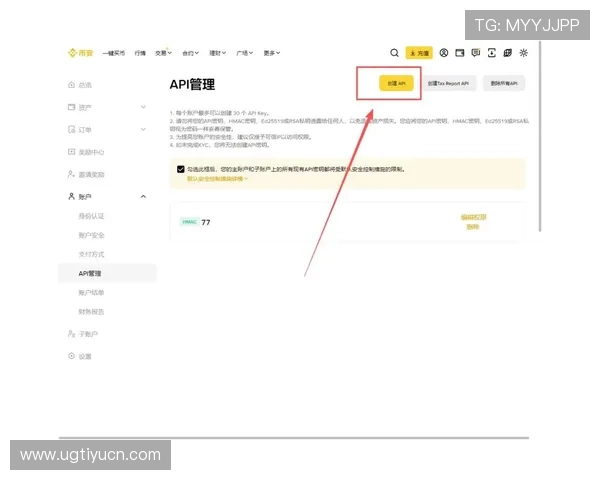600x480 pixels.
Task: Open the 理财 earn dropdown menu
Action: coord(217,53)
